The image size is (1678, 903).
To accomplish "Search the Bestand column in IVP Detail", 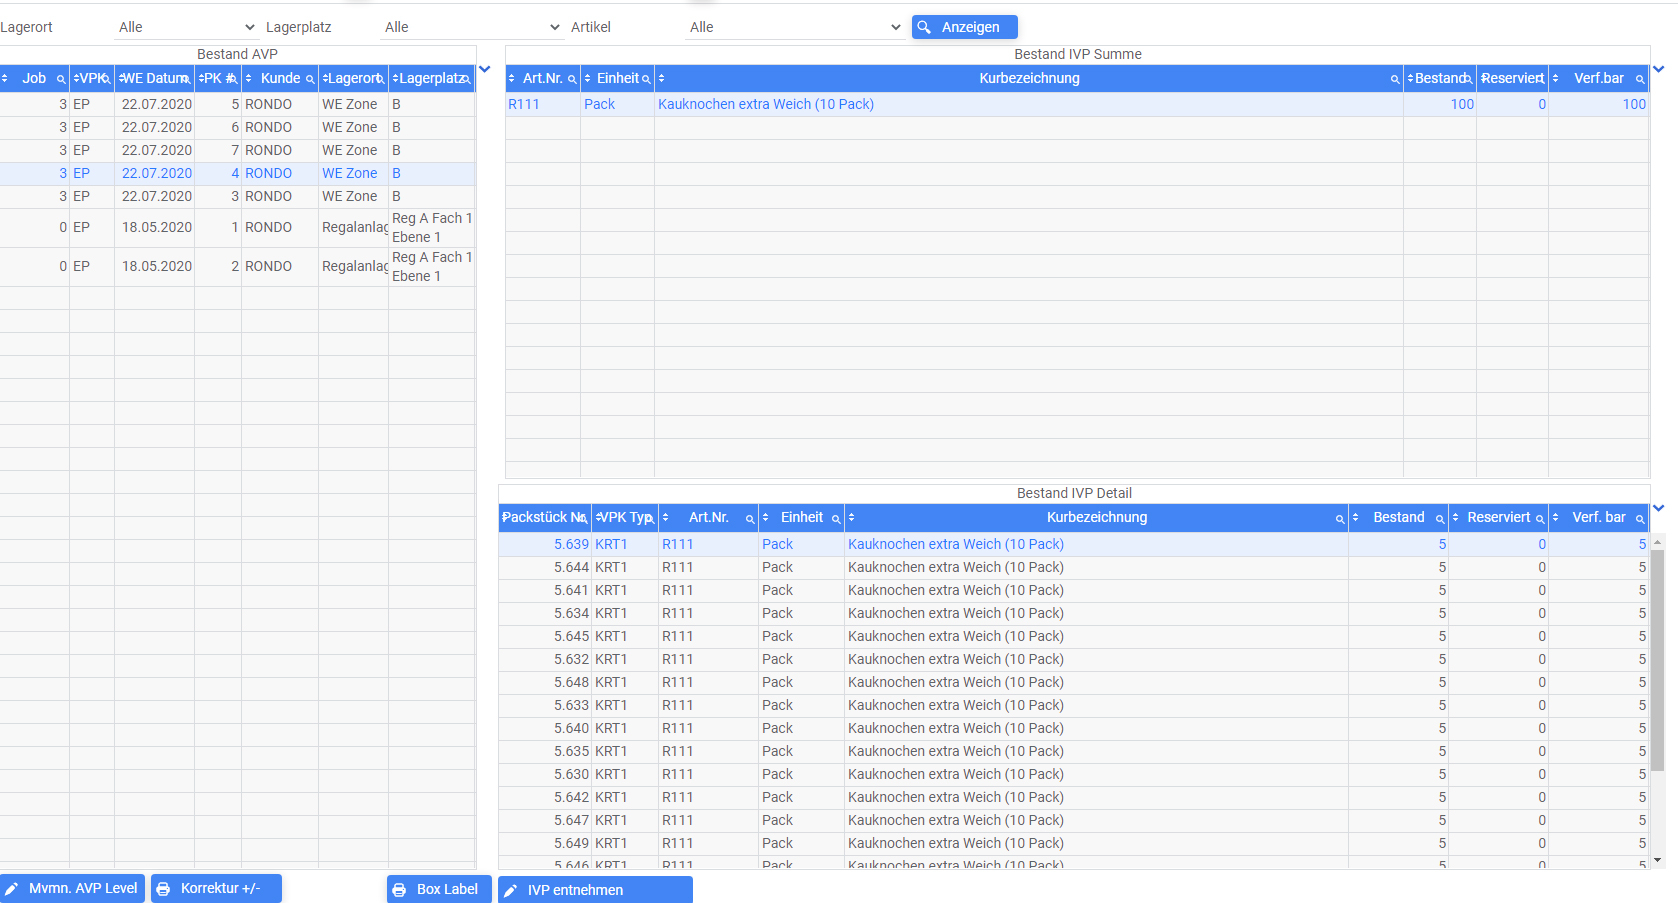I will tap(1440, 518).
